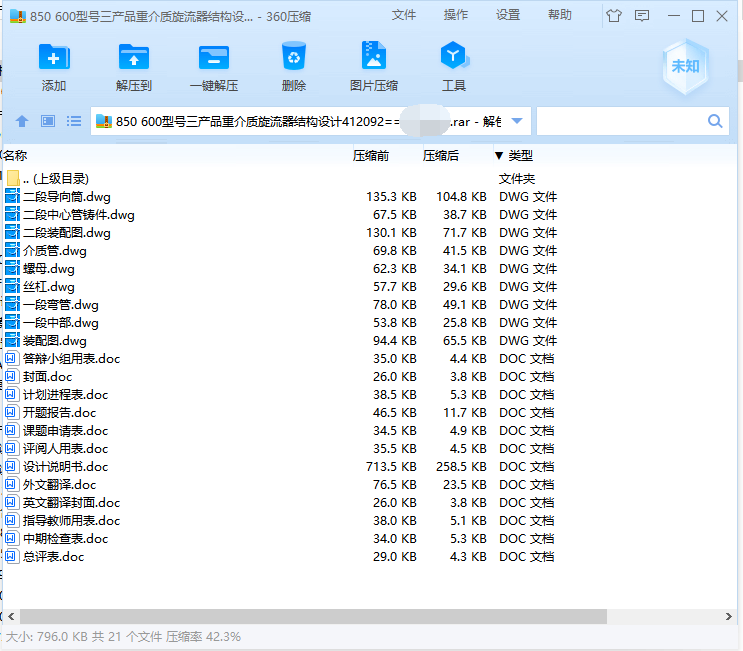The height and width of the screenshot is (651, 743).
Task: Open the 设置 menu
Action: point(508,15)
